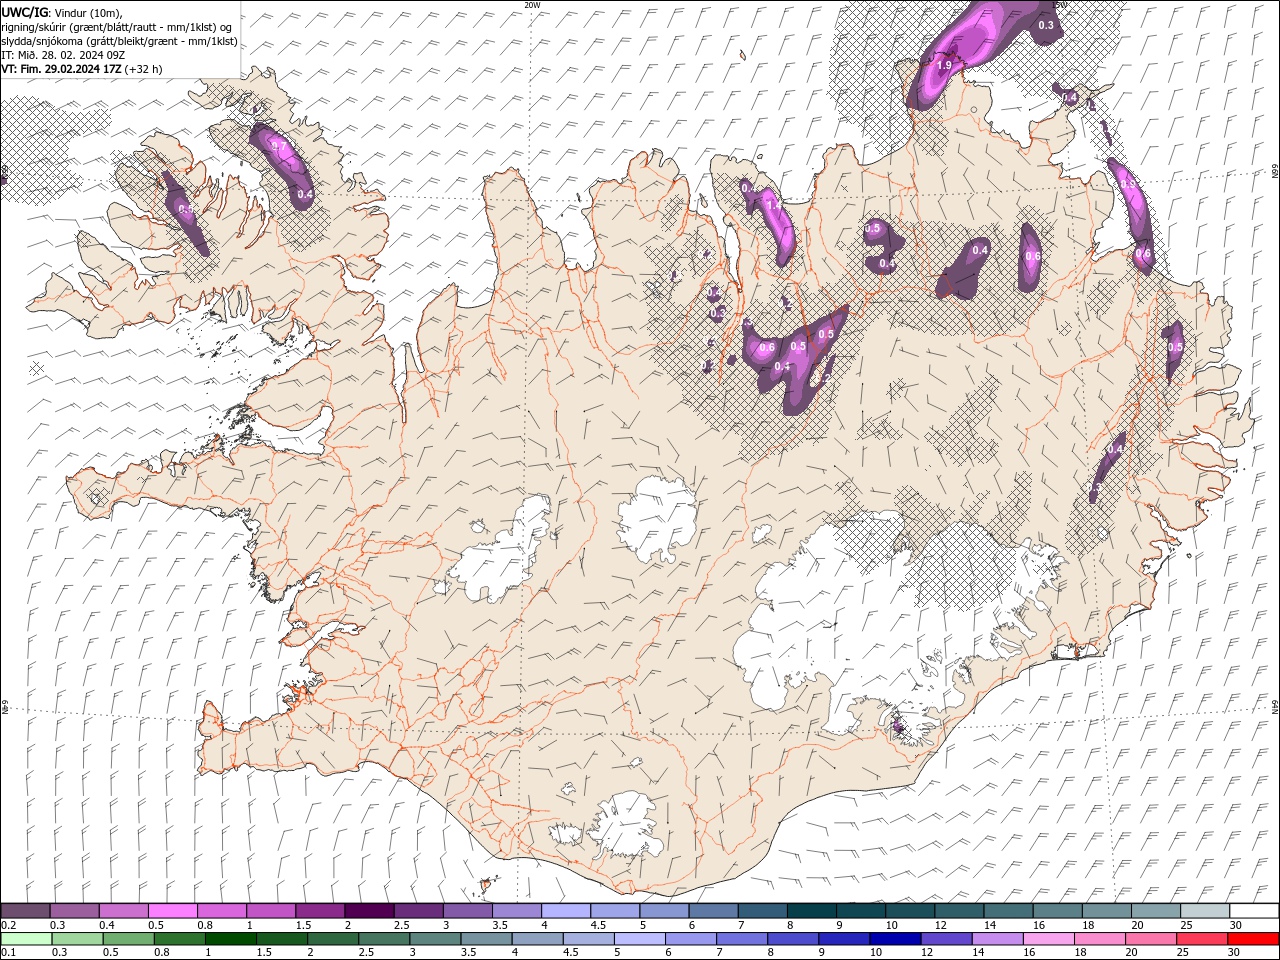The image size is (1280, 960).
Task: Click the '0.7' snowfall value in the Westfjords
Action: [x=279, y=147]
